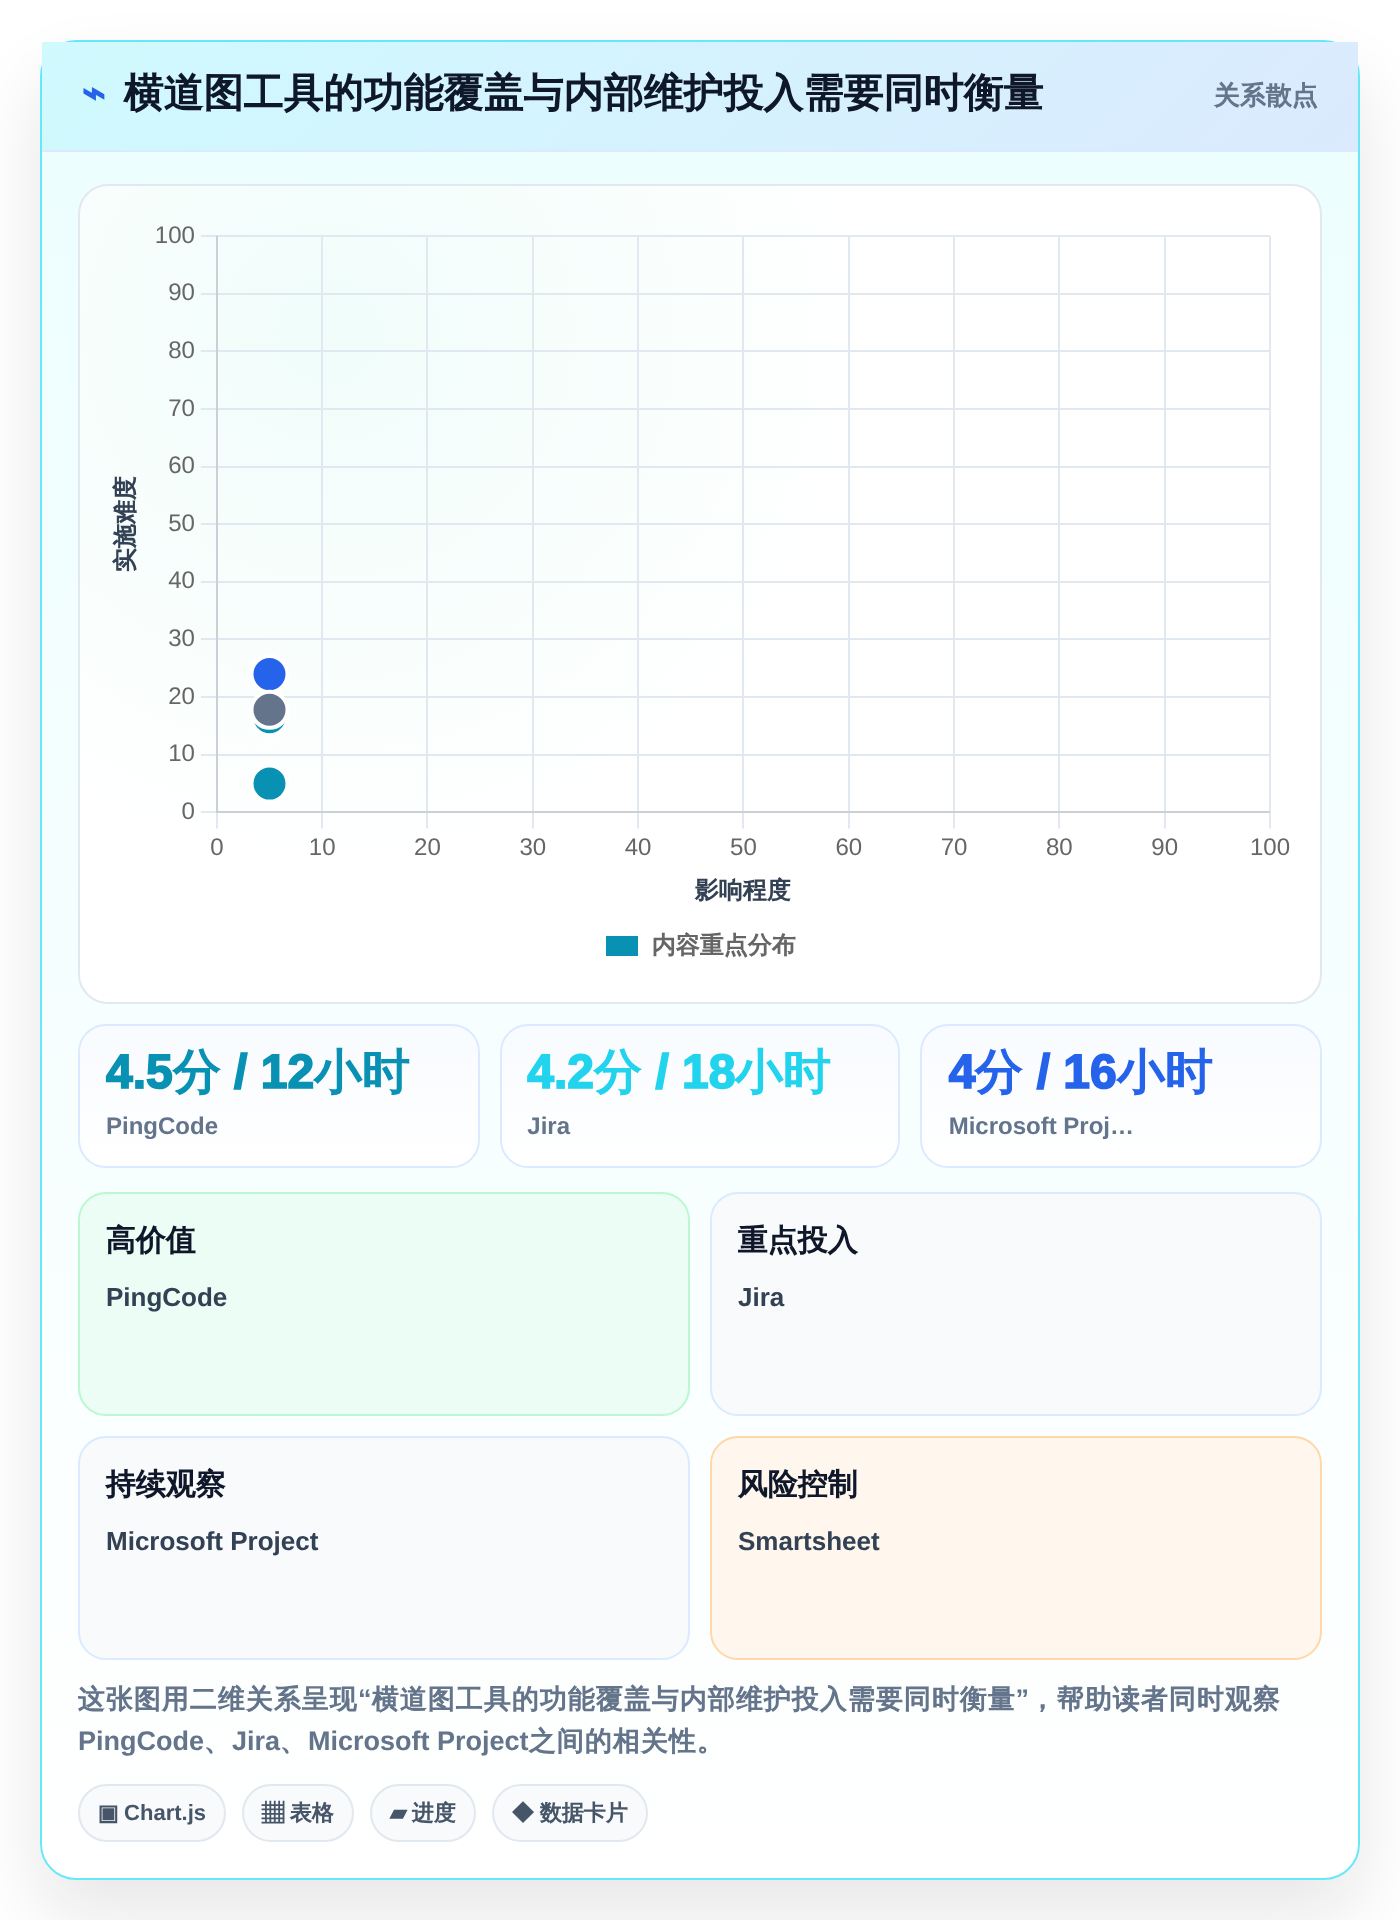Click the gray scatter point near 18

269,710
